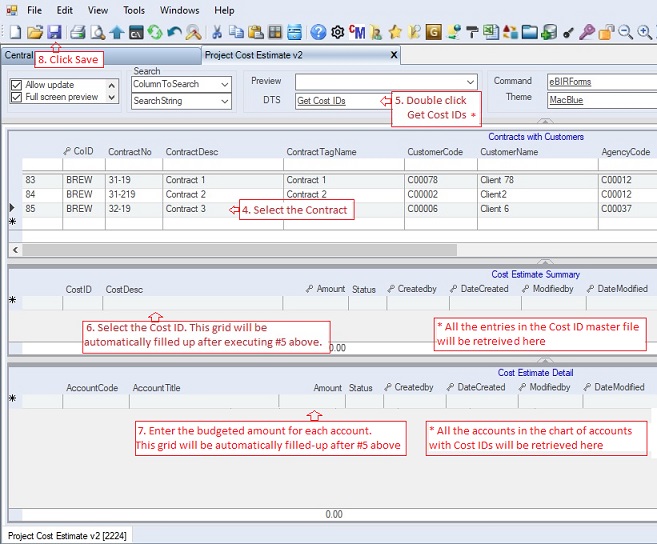Toggle the Allow update checkbox
The height and width of the screenshot is (544, 657).
tap(16, 85)
